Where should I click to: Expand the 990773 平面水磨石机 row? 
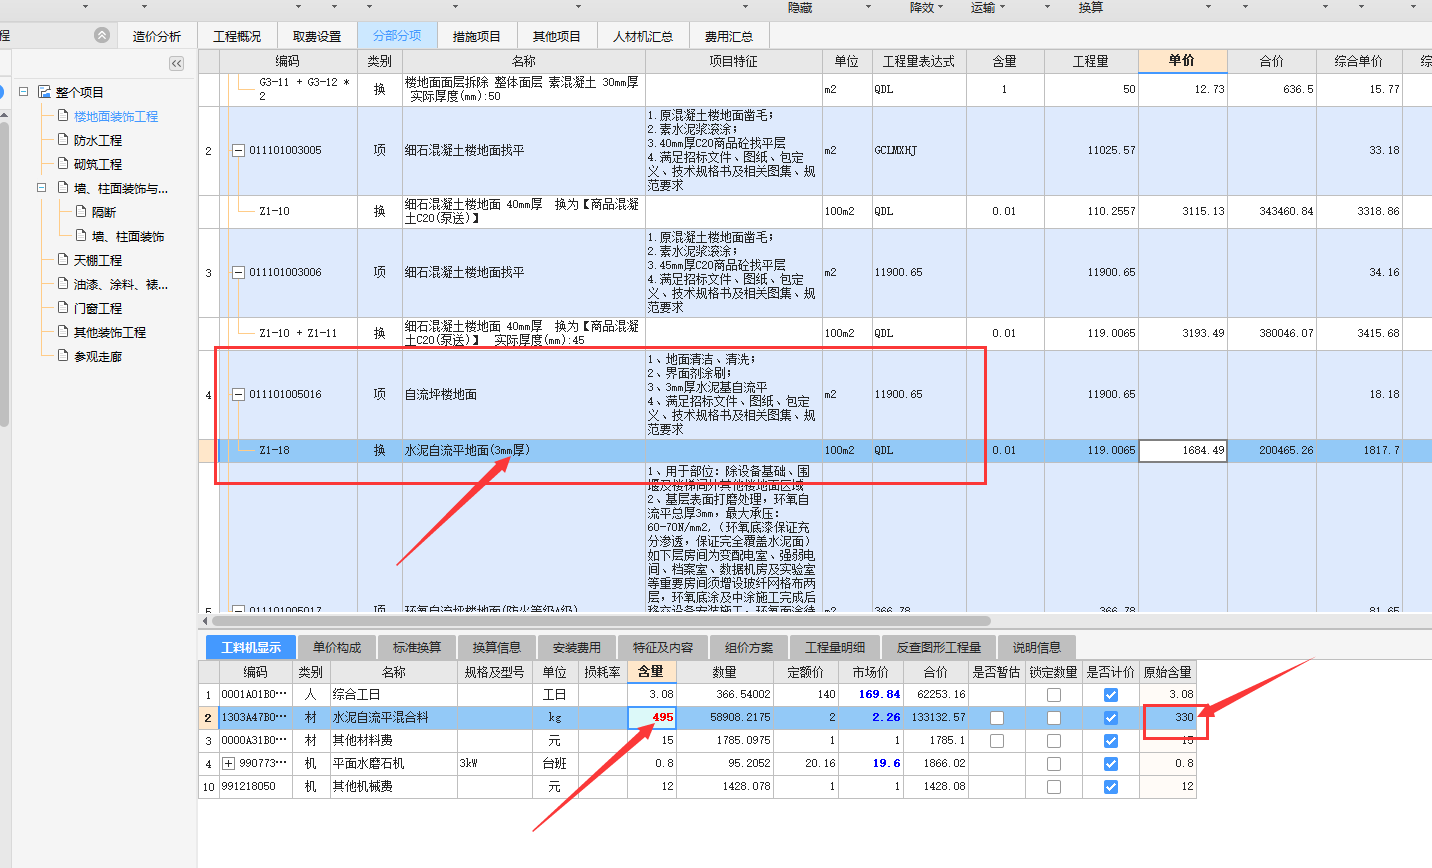[x=228, y=763]
